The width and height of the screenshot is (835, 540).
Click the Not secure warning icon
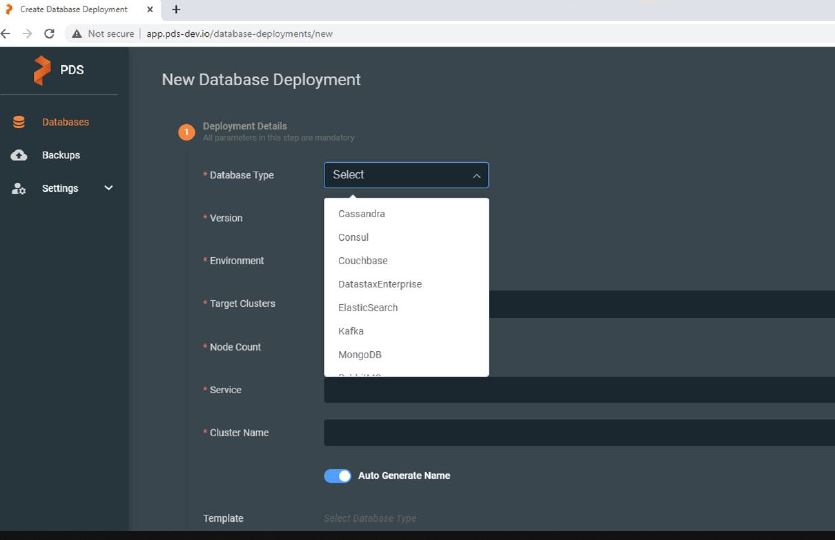tap(76, 33)
